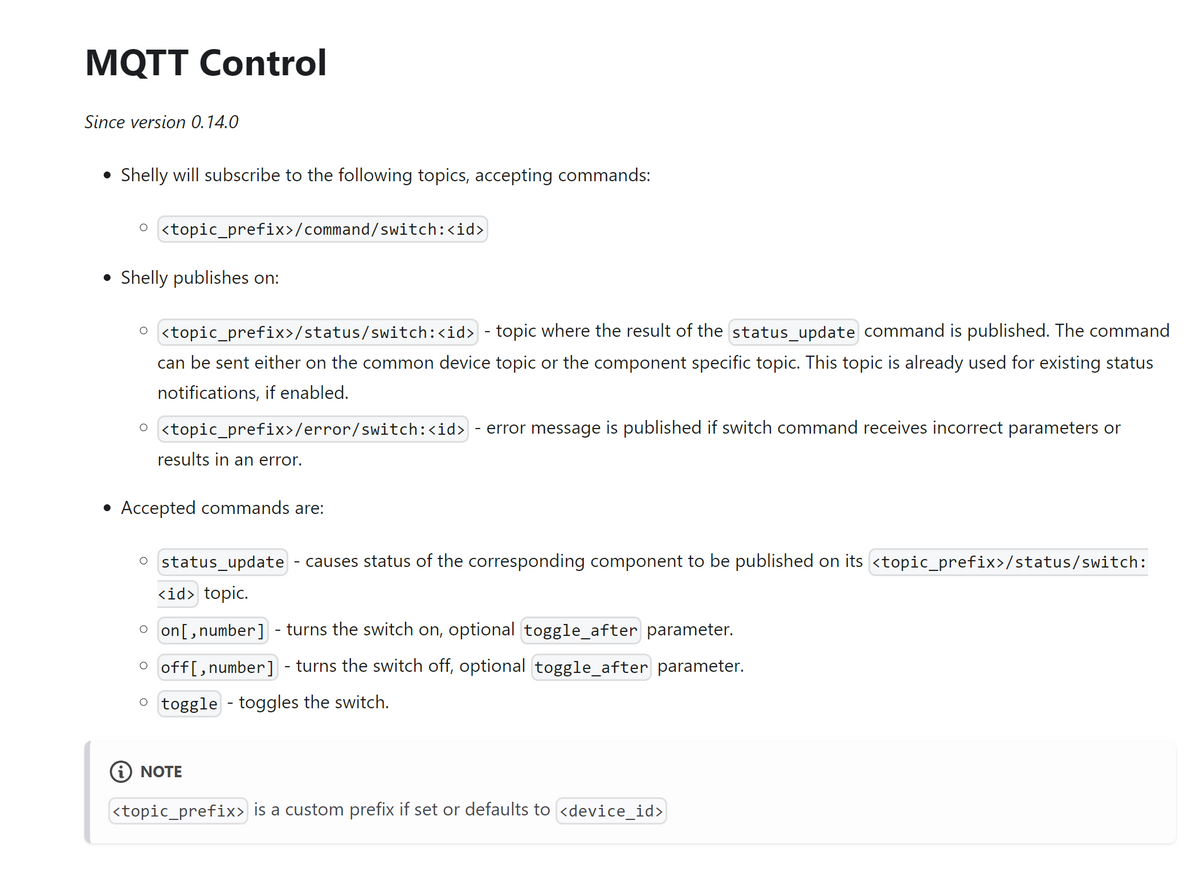The height and width of the screenshot is (873, 1200).
Task: Click the error/switch topic code snippet
Action: pos(312,429)
